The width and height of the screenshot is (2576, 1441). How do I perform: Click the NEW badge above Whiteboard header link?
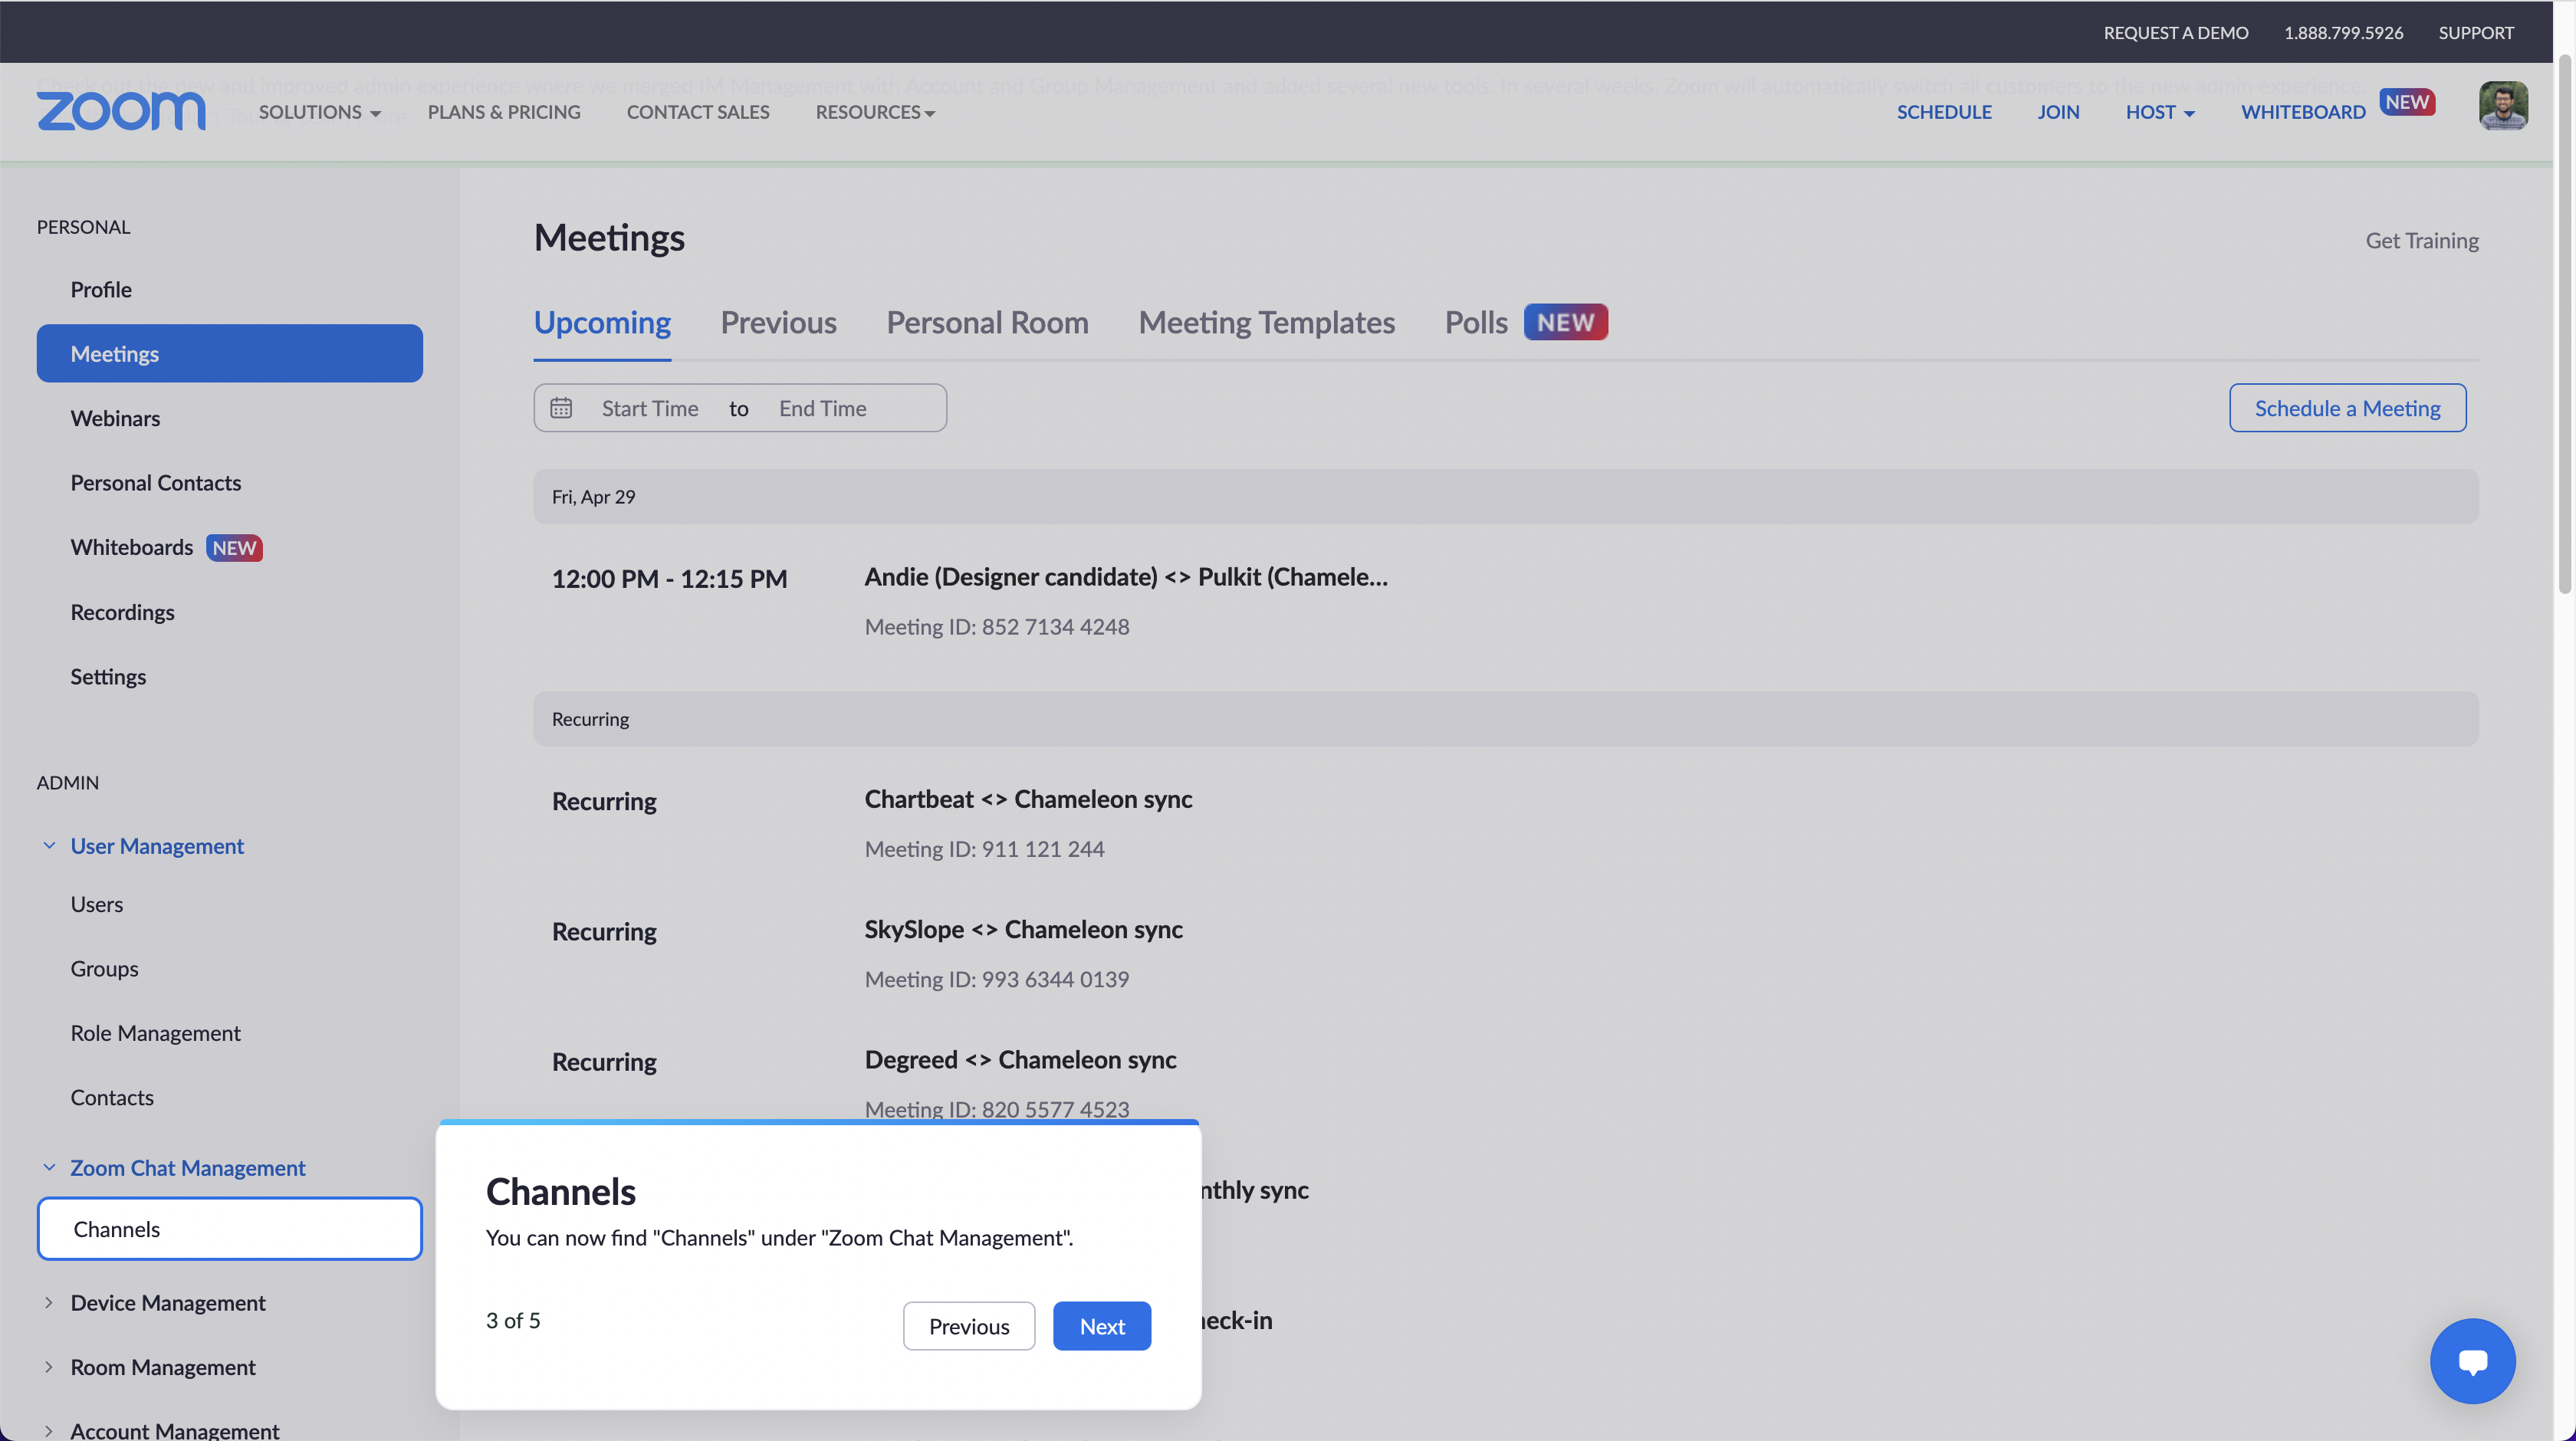[2407, 102]
